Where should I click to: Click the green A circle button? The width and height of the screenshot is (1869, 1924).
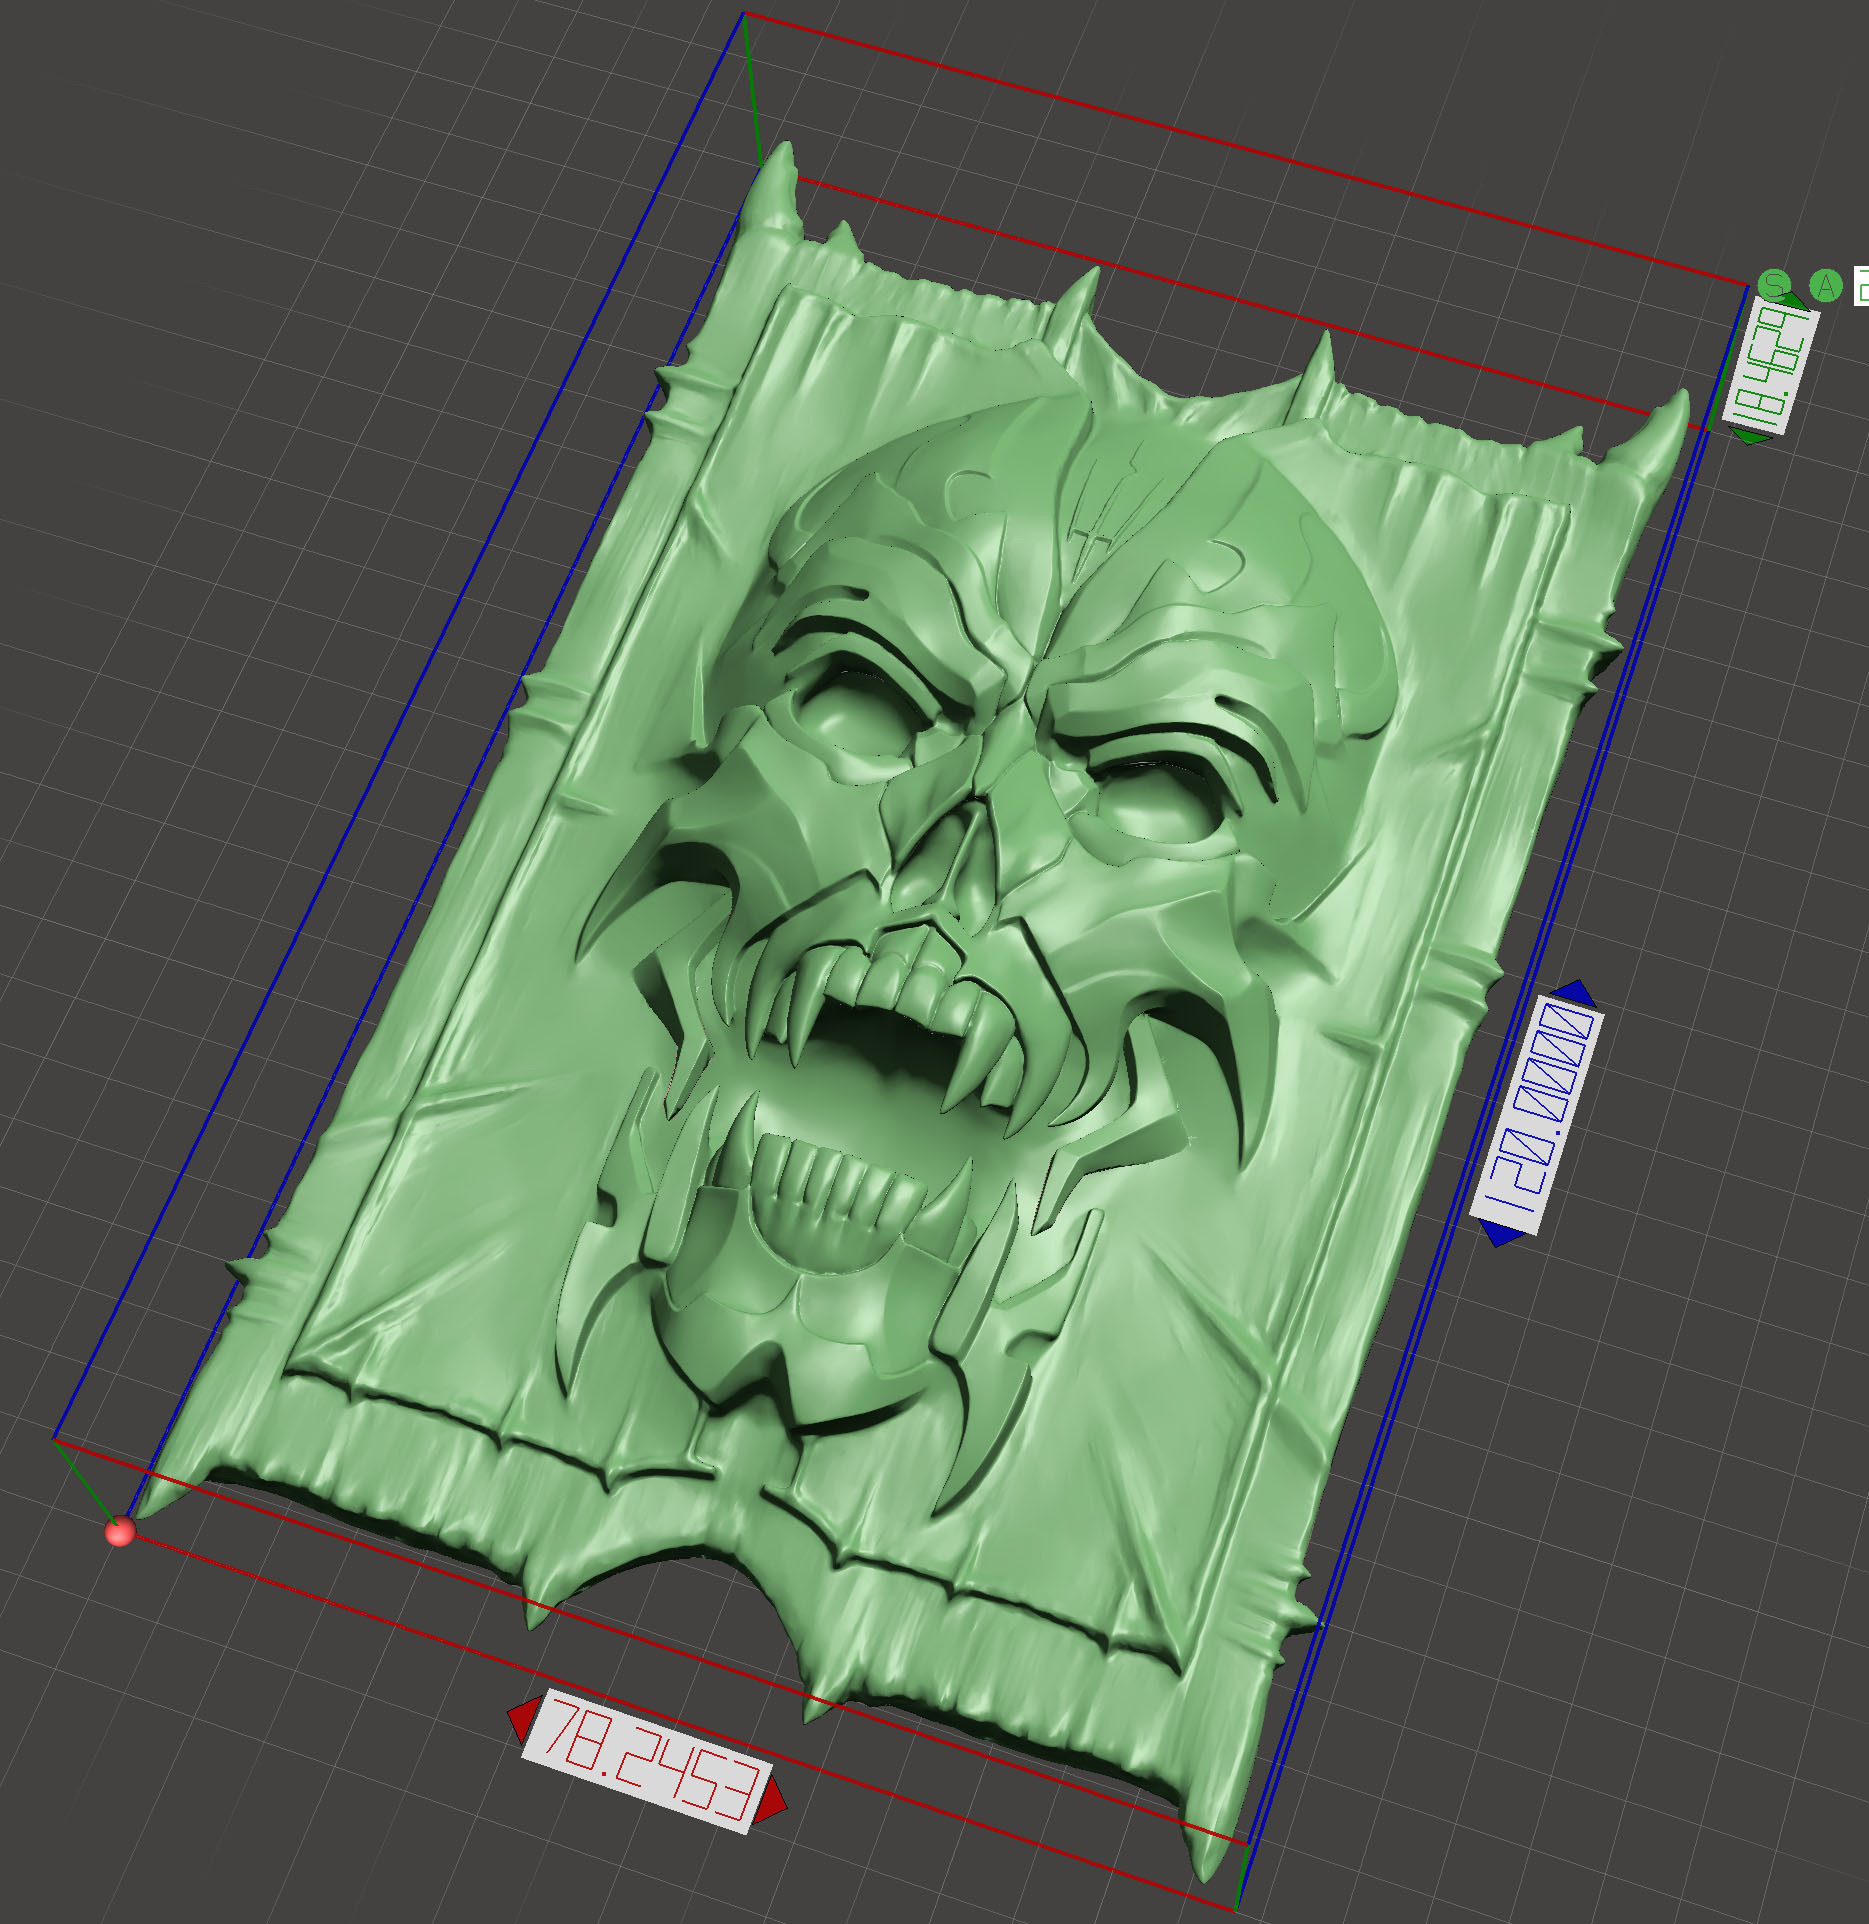click(x=1826, y=286)
